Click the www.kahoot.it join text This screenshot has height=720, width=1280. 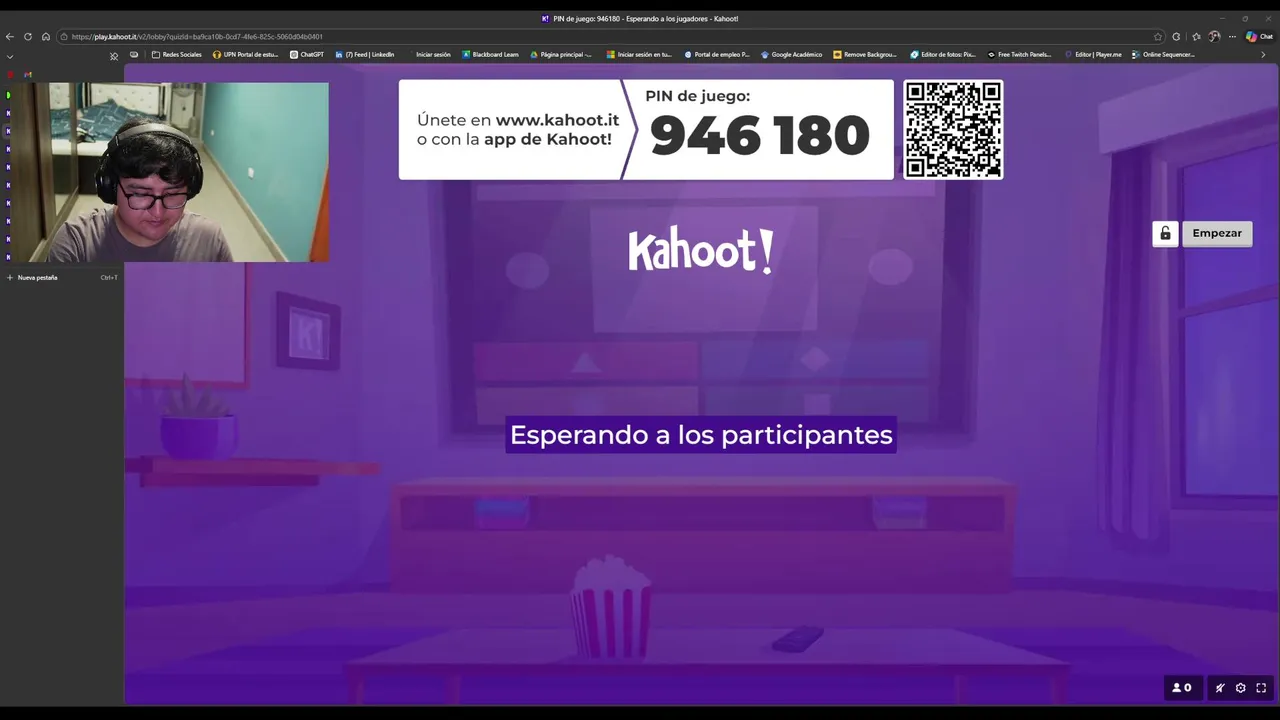click(x=557, y=120)
